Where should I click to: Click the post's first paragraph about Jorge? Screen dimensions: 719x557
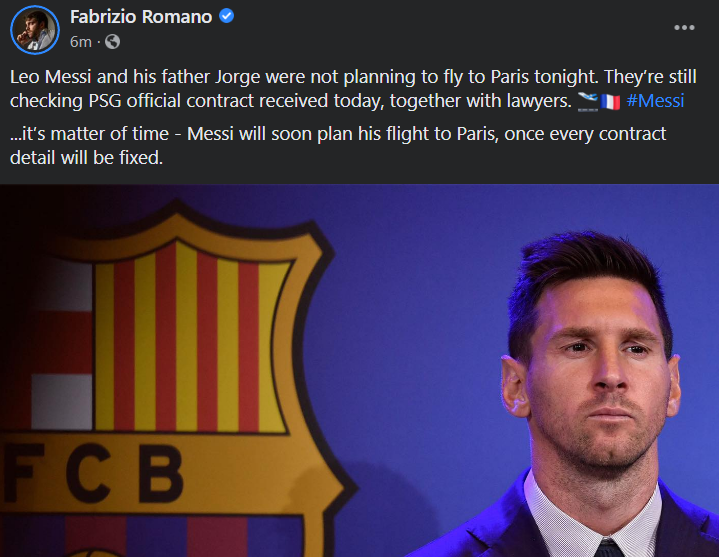[353, 89]
